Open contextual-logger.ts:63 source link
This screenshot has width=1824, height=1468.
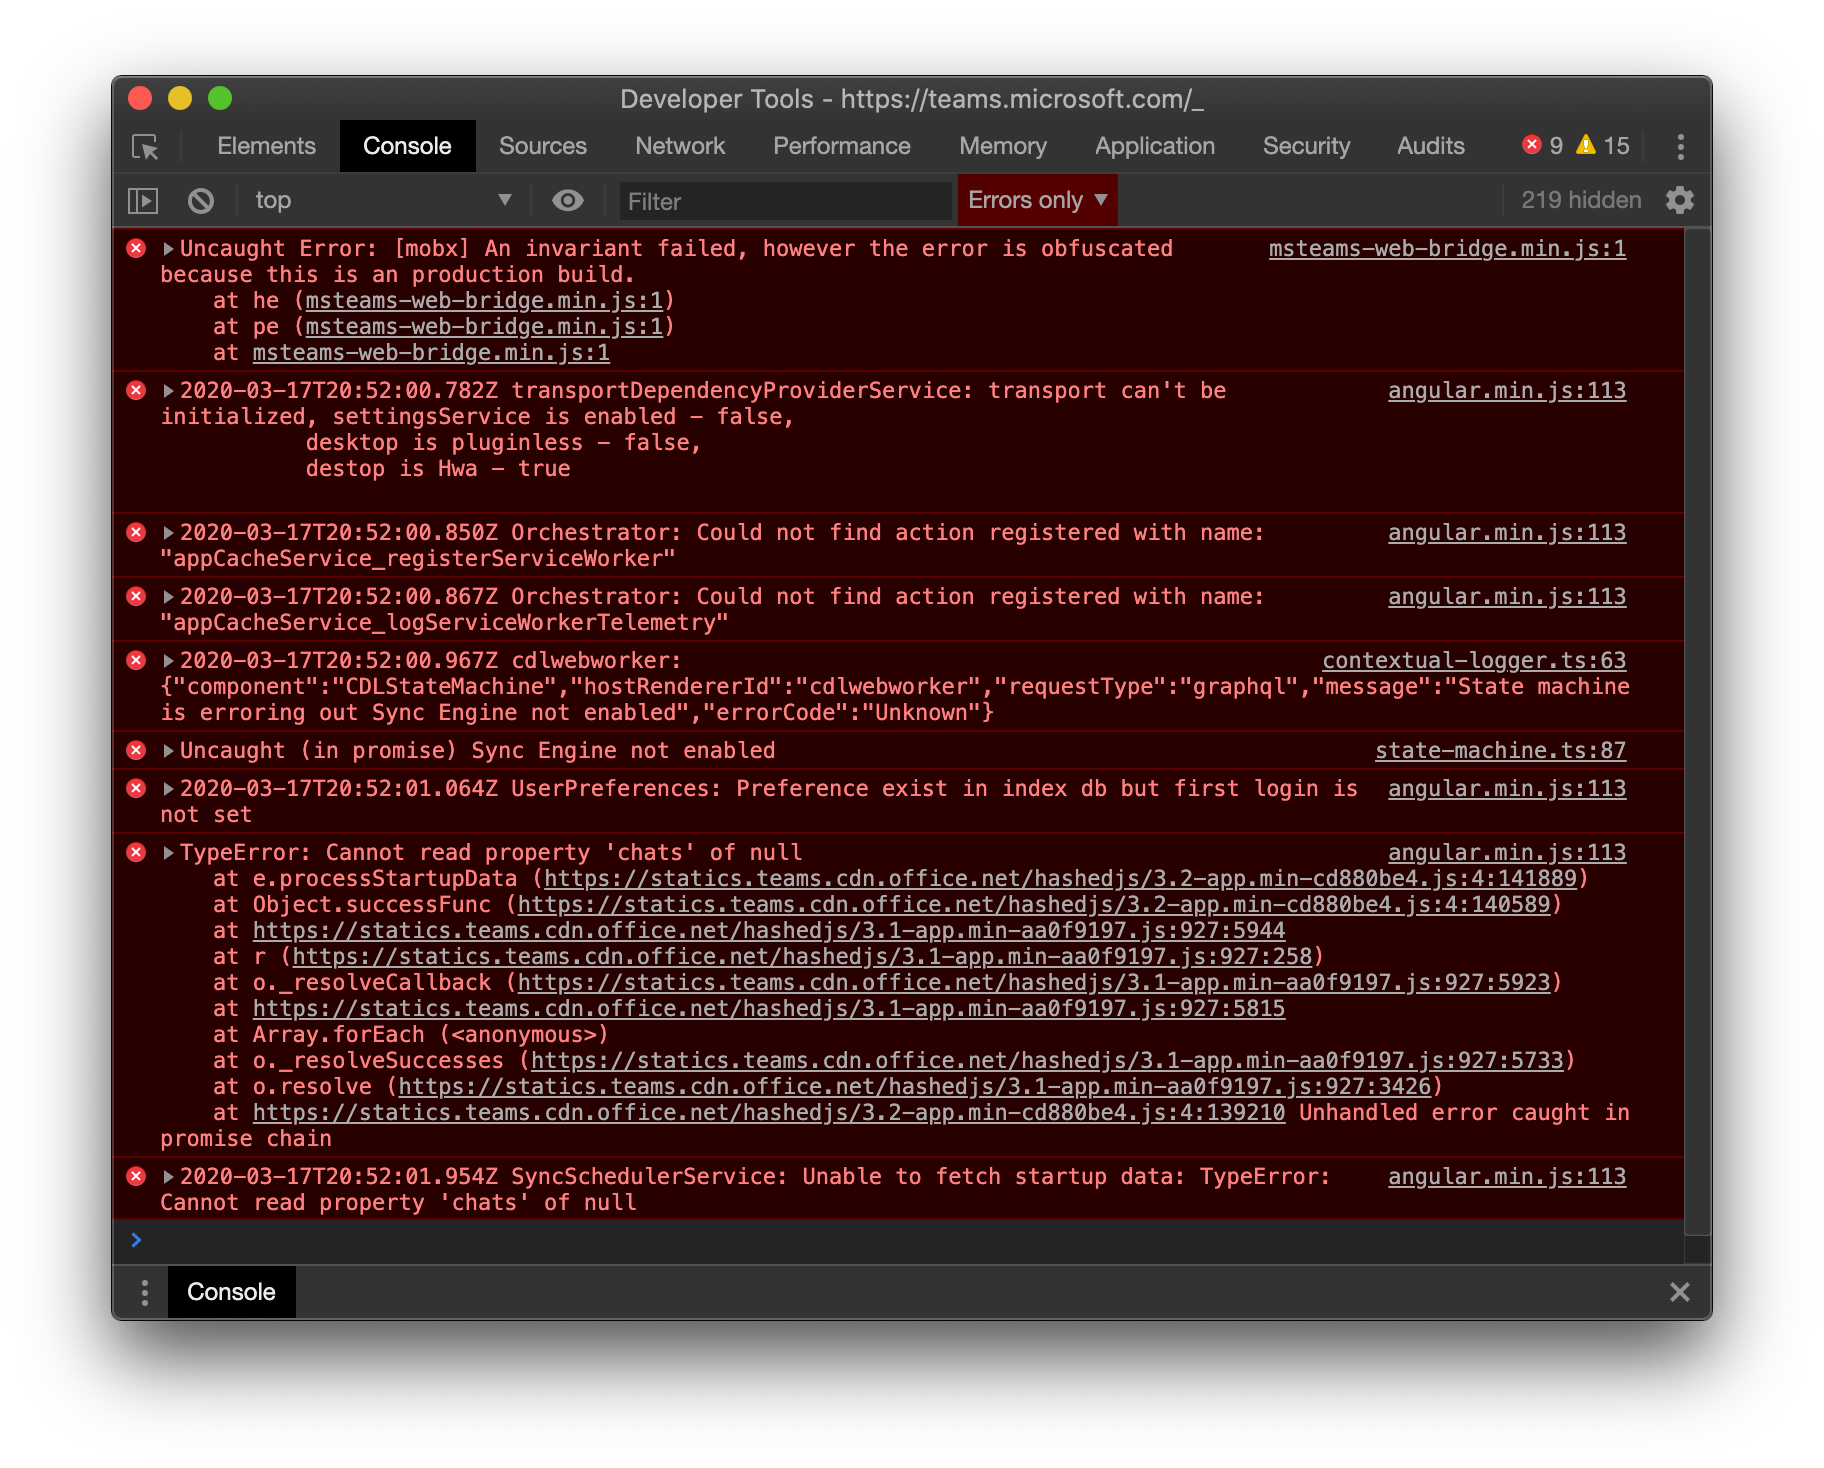(x=1474, y=661)
